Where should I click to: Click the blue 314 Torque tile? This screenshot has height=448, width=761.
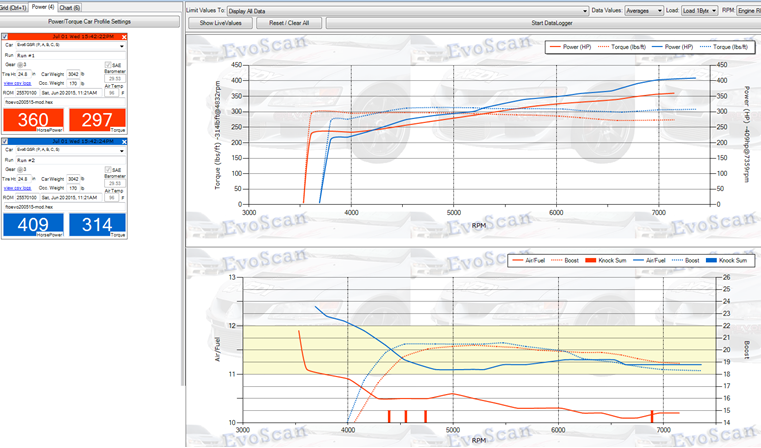(97, 224)
